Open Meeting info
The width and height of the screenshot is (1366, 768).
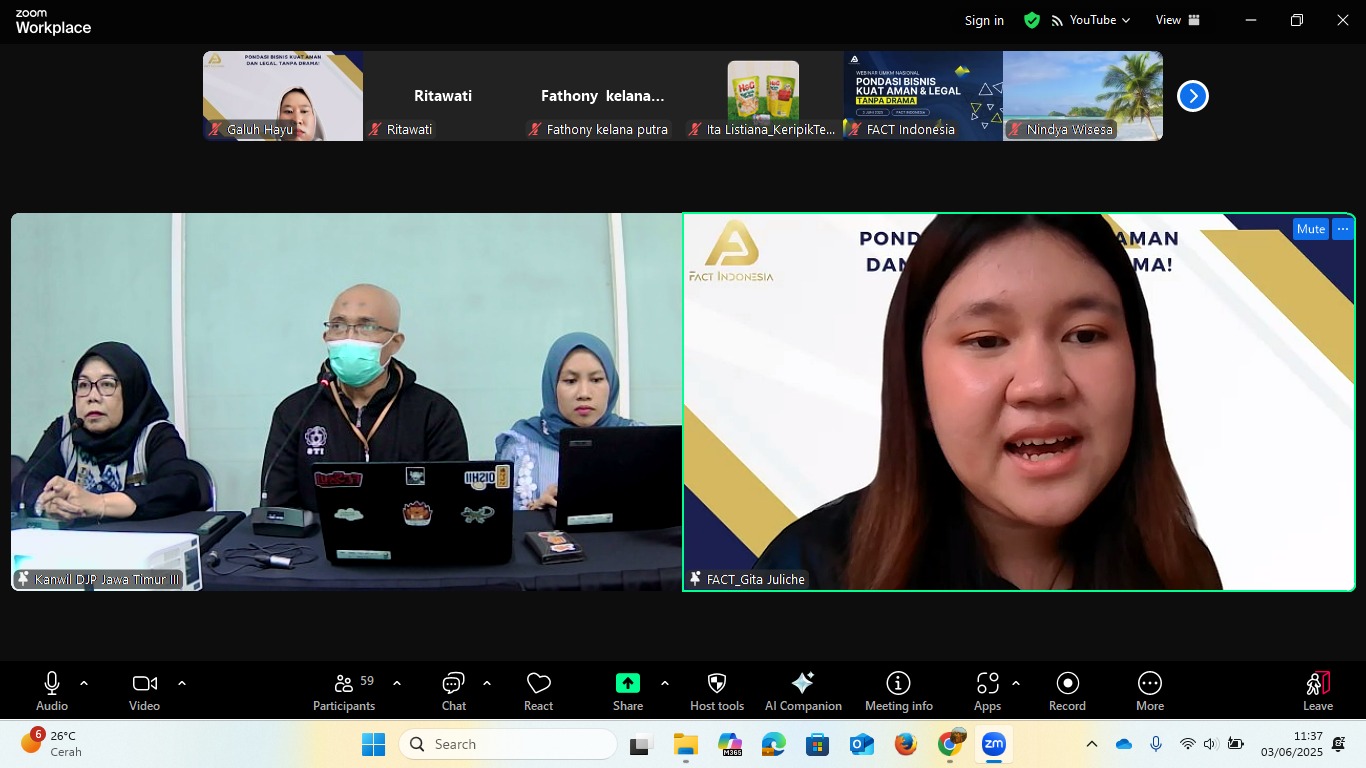tap(898, 690)
